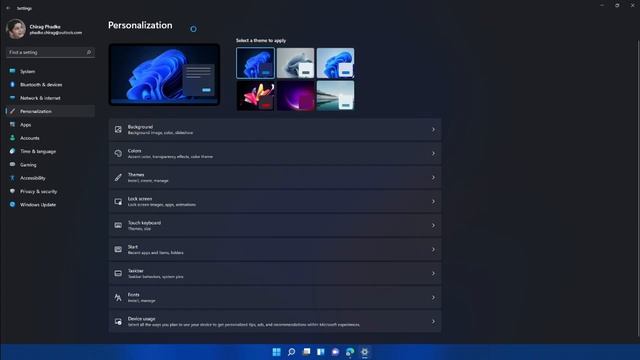Click the Touch keyboard icon
This screenshot has height=360, width=640.
(x=118, y=225)
